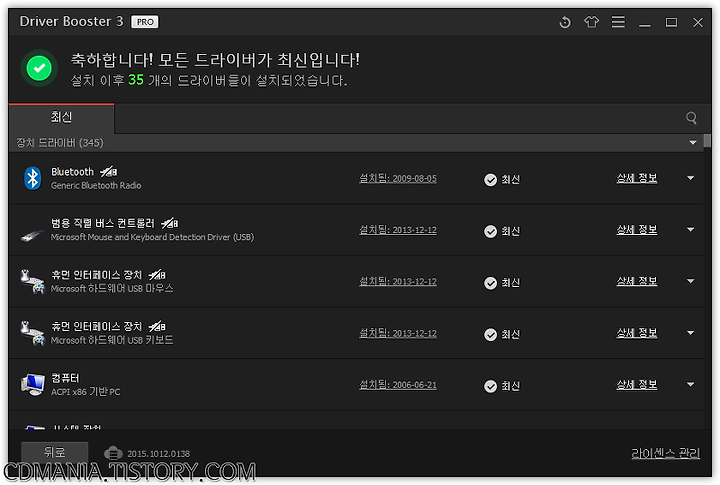Expand dropdown arrow on USB 마우스 row

690,281
